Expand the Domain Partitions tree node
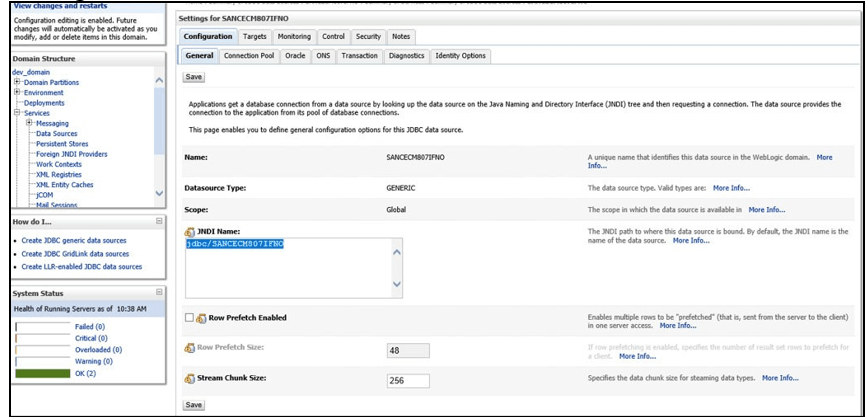The image size is (867, 417). point(17,82)
